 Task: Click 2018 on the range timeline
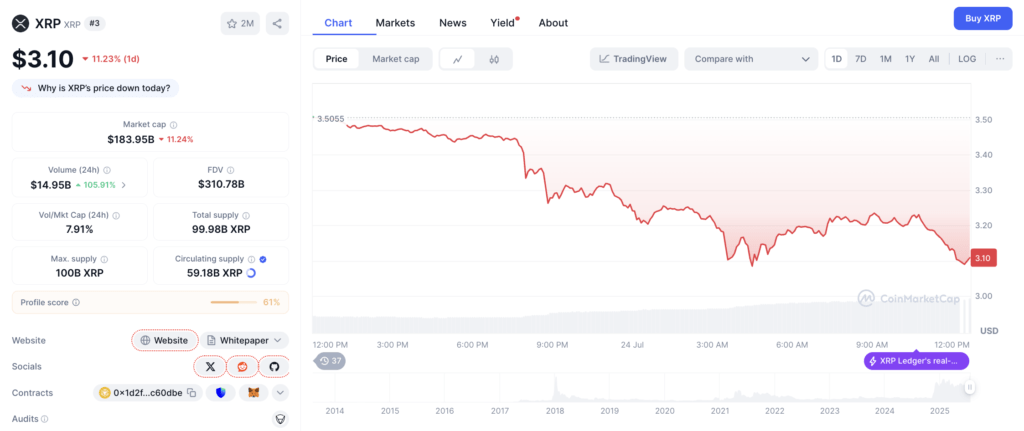pos(554,411)
